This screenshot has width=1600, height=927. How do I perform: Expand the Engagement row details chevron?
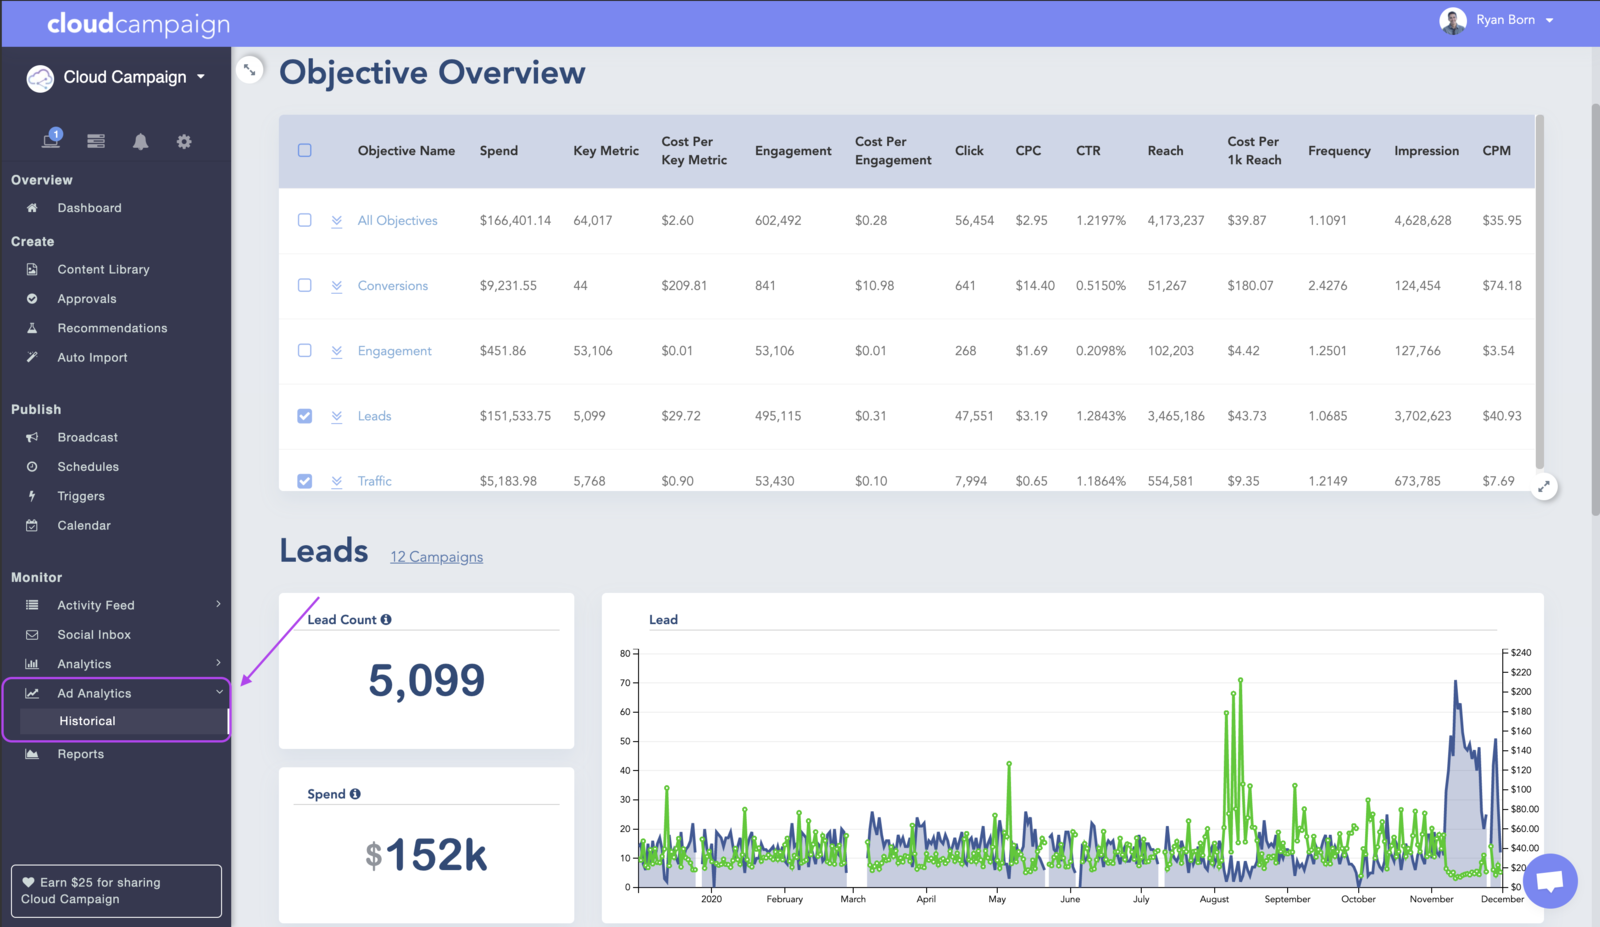[x=337, y=352]
